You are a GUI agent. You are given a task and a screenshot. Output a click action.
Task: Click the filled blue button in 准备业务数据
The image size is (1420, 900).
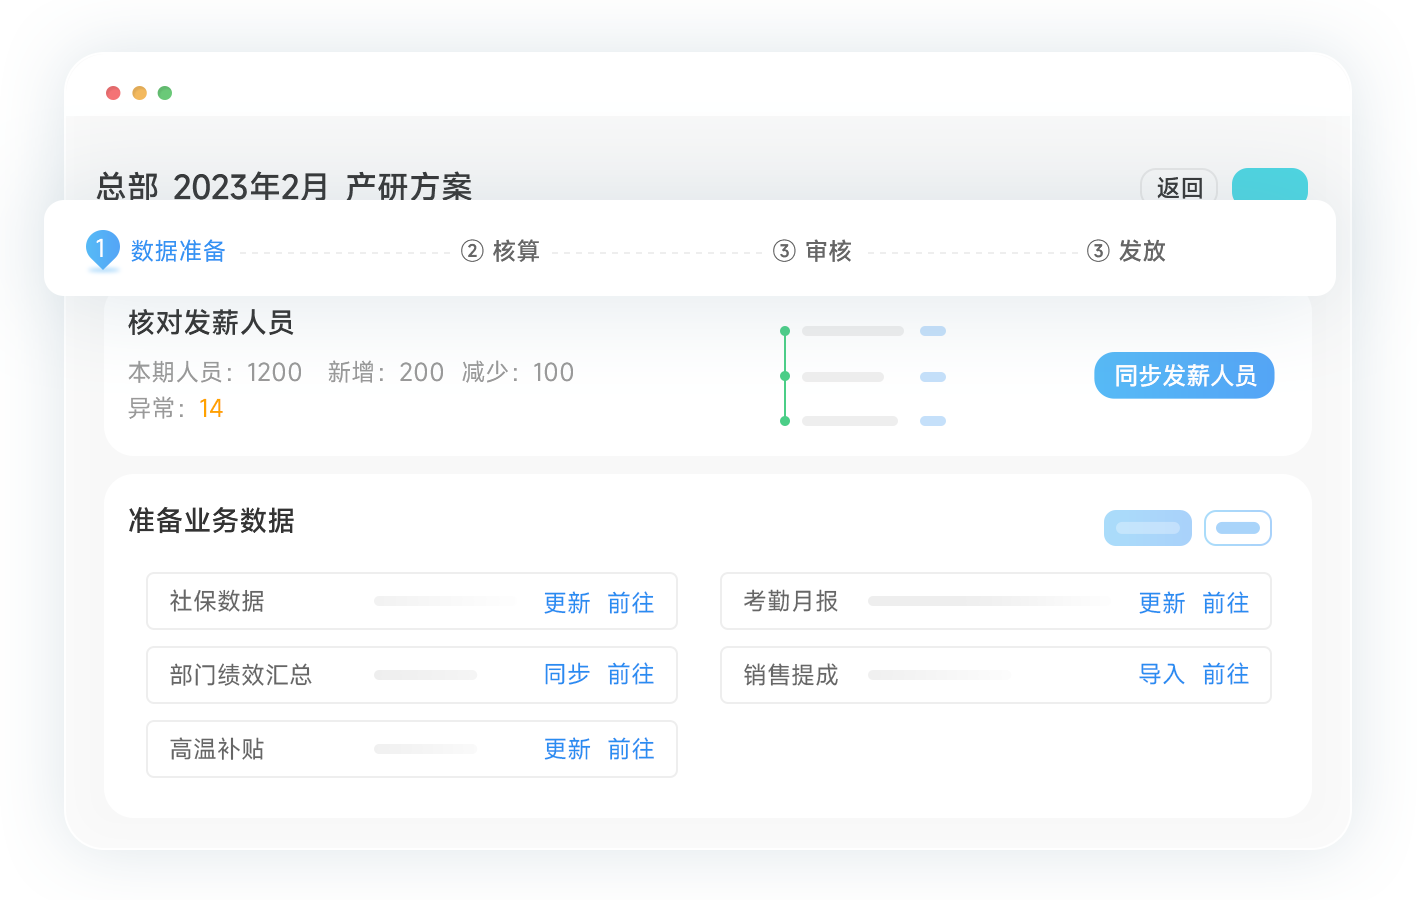1147,528
